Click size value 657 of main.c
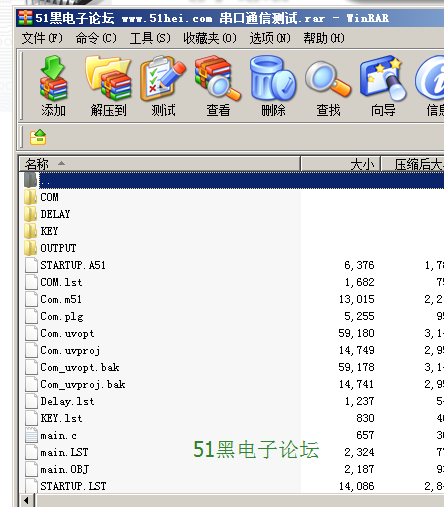 365,435
